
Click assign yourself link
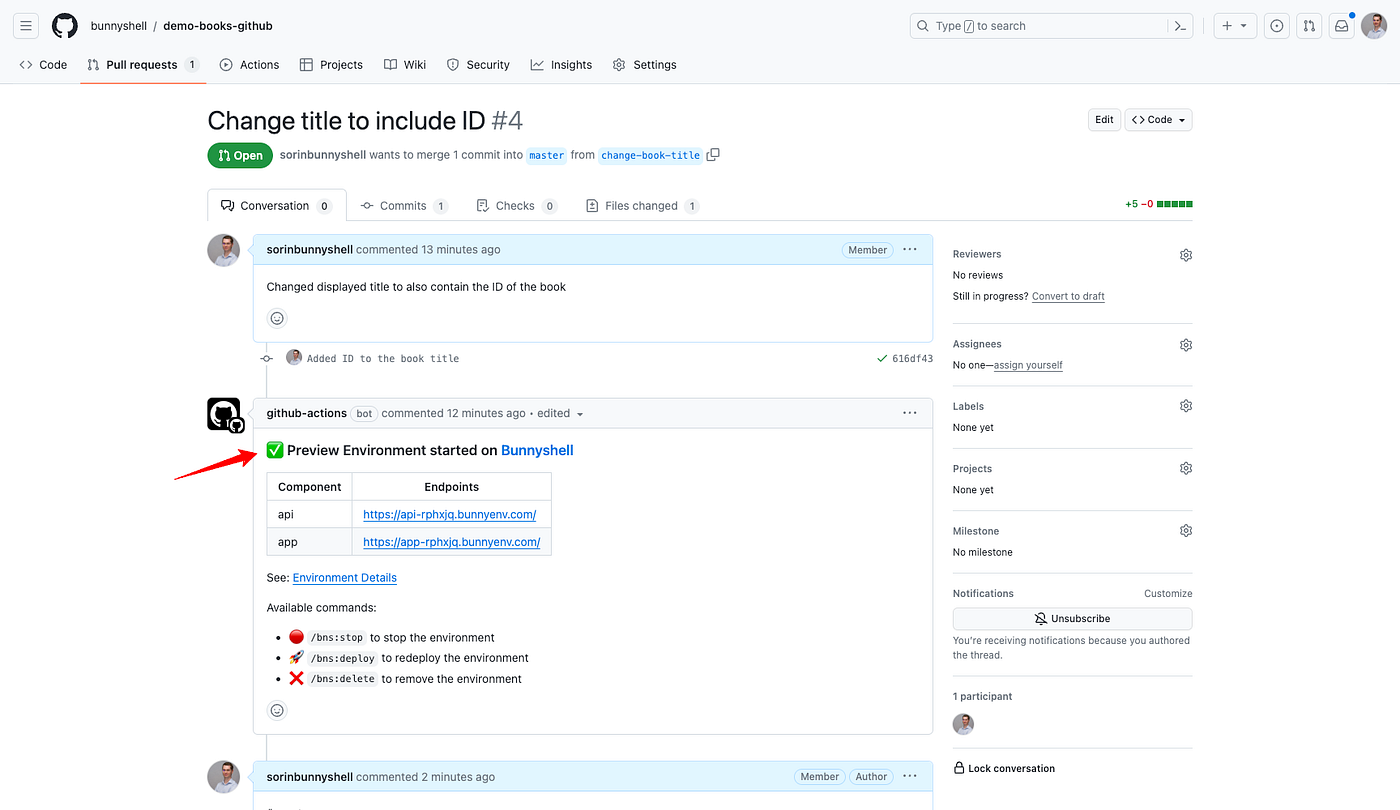pyautogui.click(x=1028, y=365)
